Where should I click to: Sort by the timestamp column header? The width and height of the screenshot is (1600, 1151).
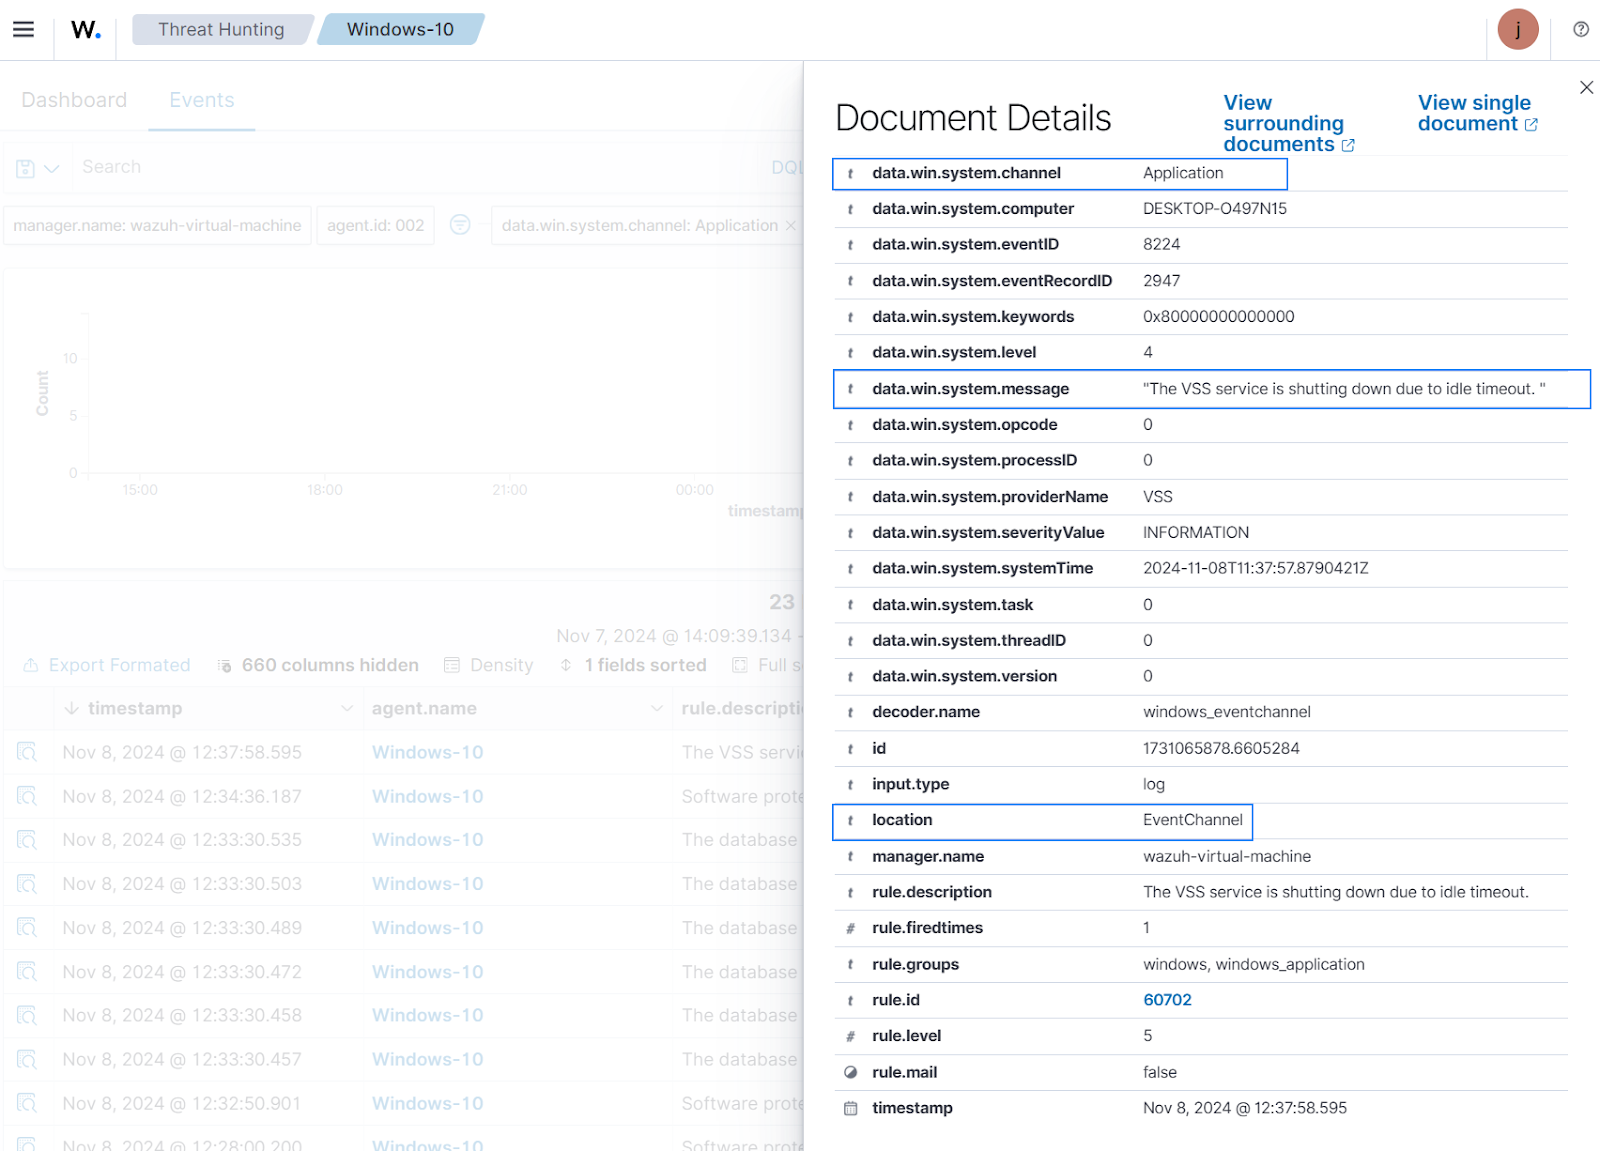pyautogui.click(x=134, y=708)
